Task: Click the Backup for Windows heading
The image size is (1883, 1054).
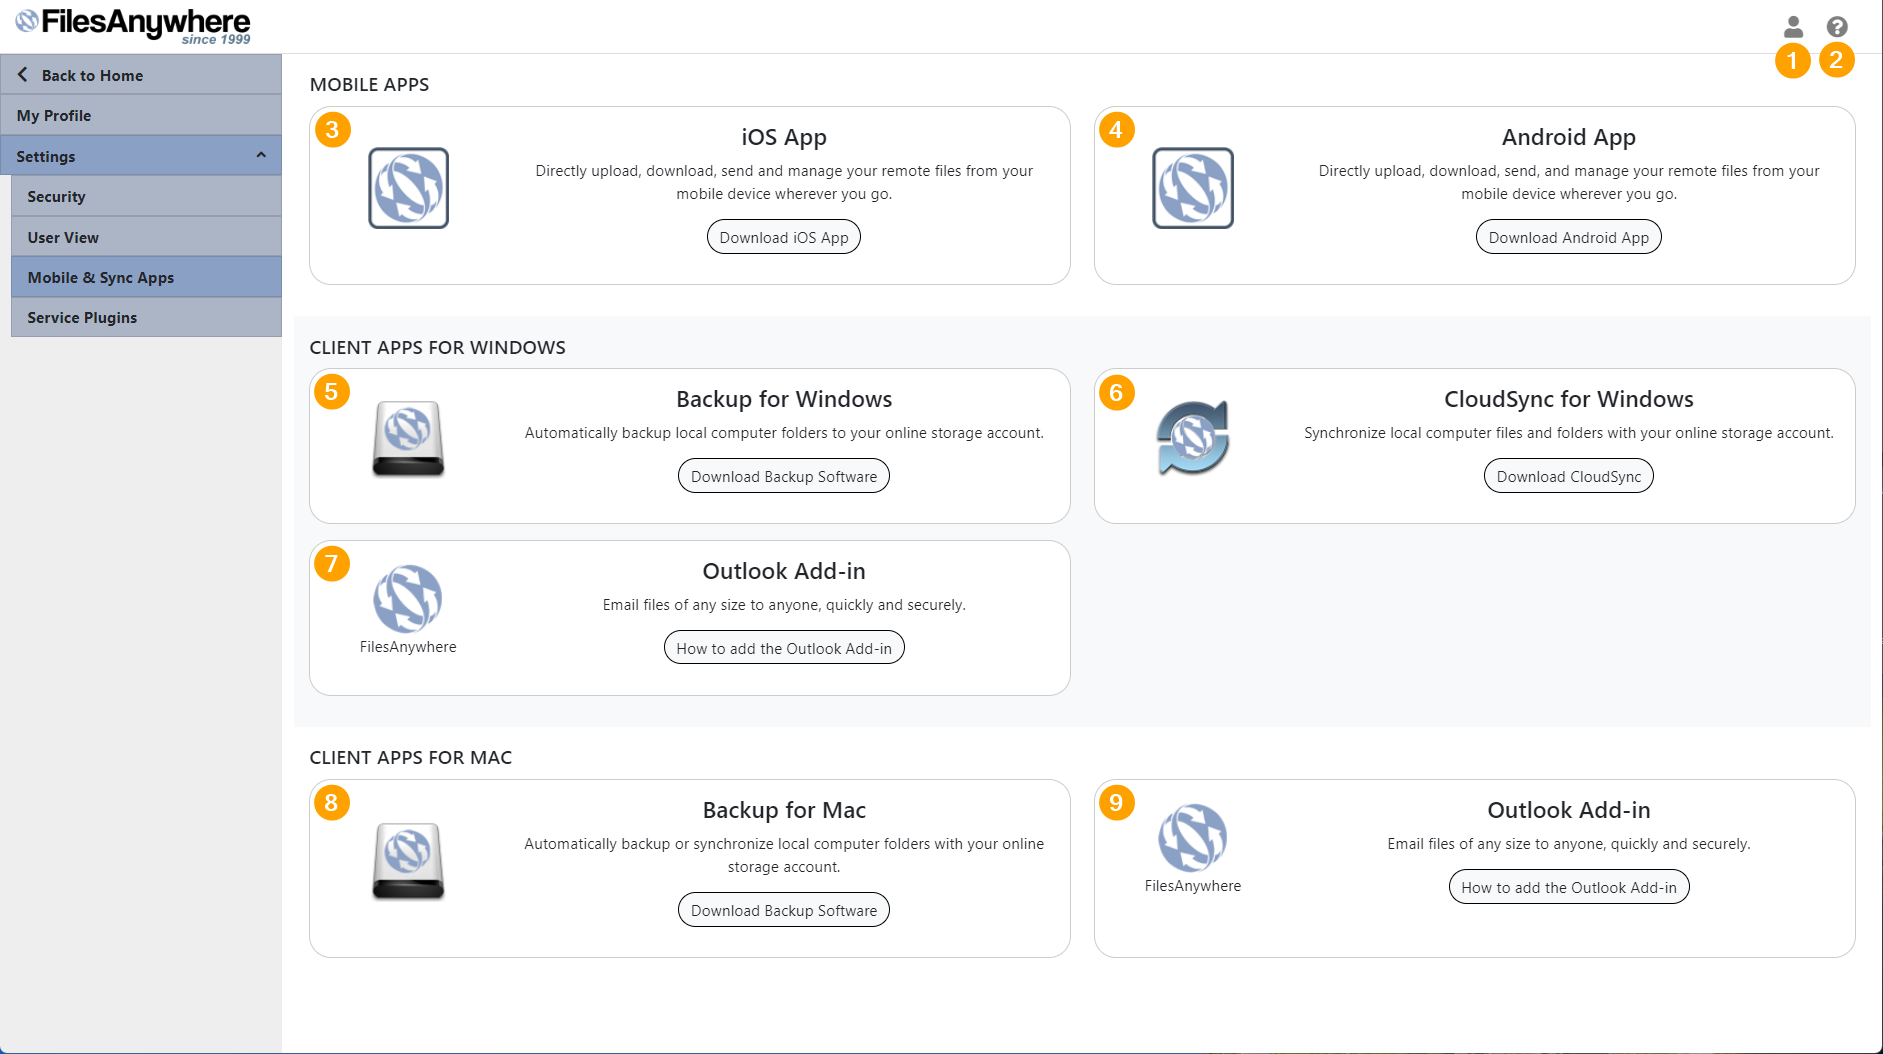Action: pyautogui.click(x=784, y=399)
